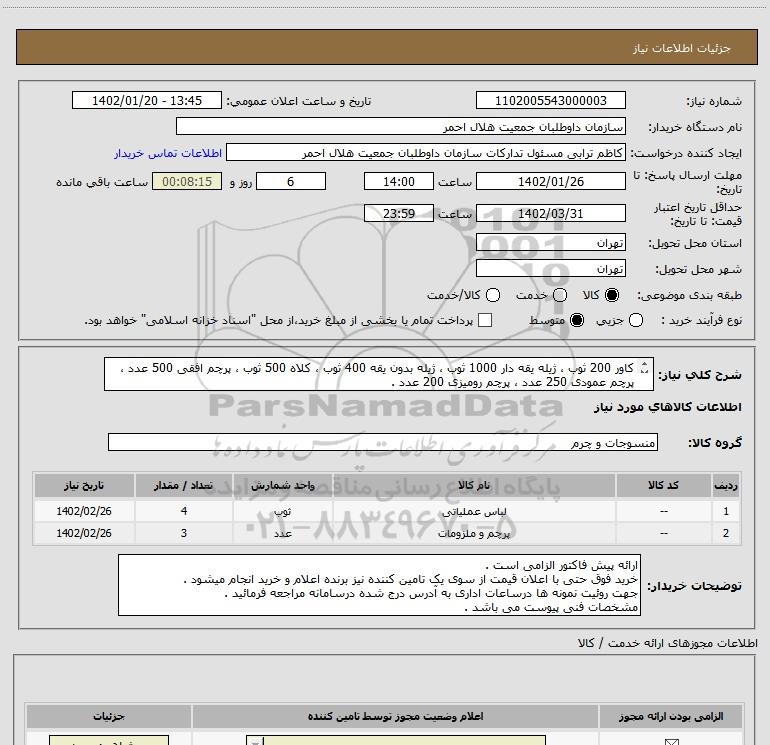Viewport: 770px width, 745px height.
Task: Click the goods group field منسوجات و چرم
Action: 383,442
